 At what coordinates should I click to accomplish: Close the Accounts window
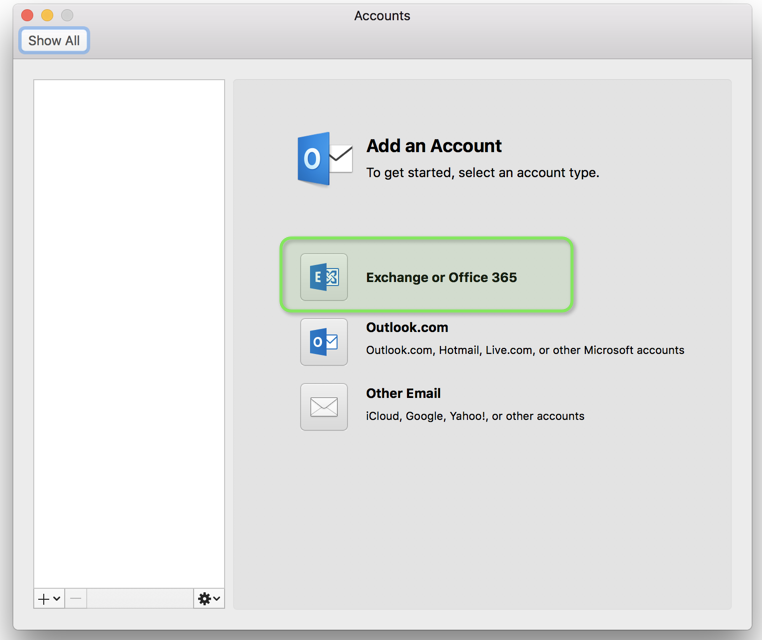[27, 16]
